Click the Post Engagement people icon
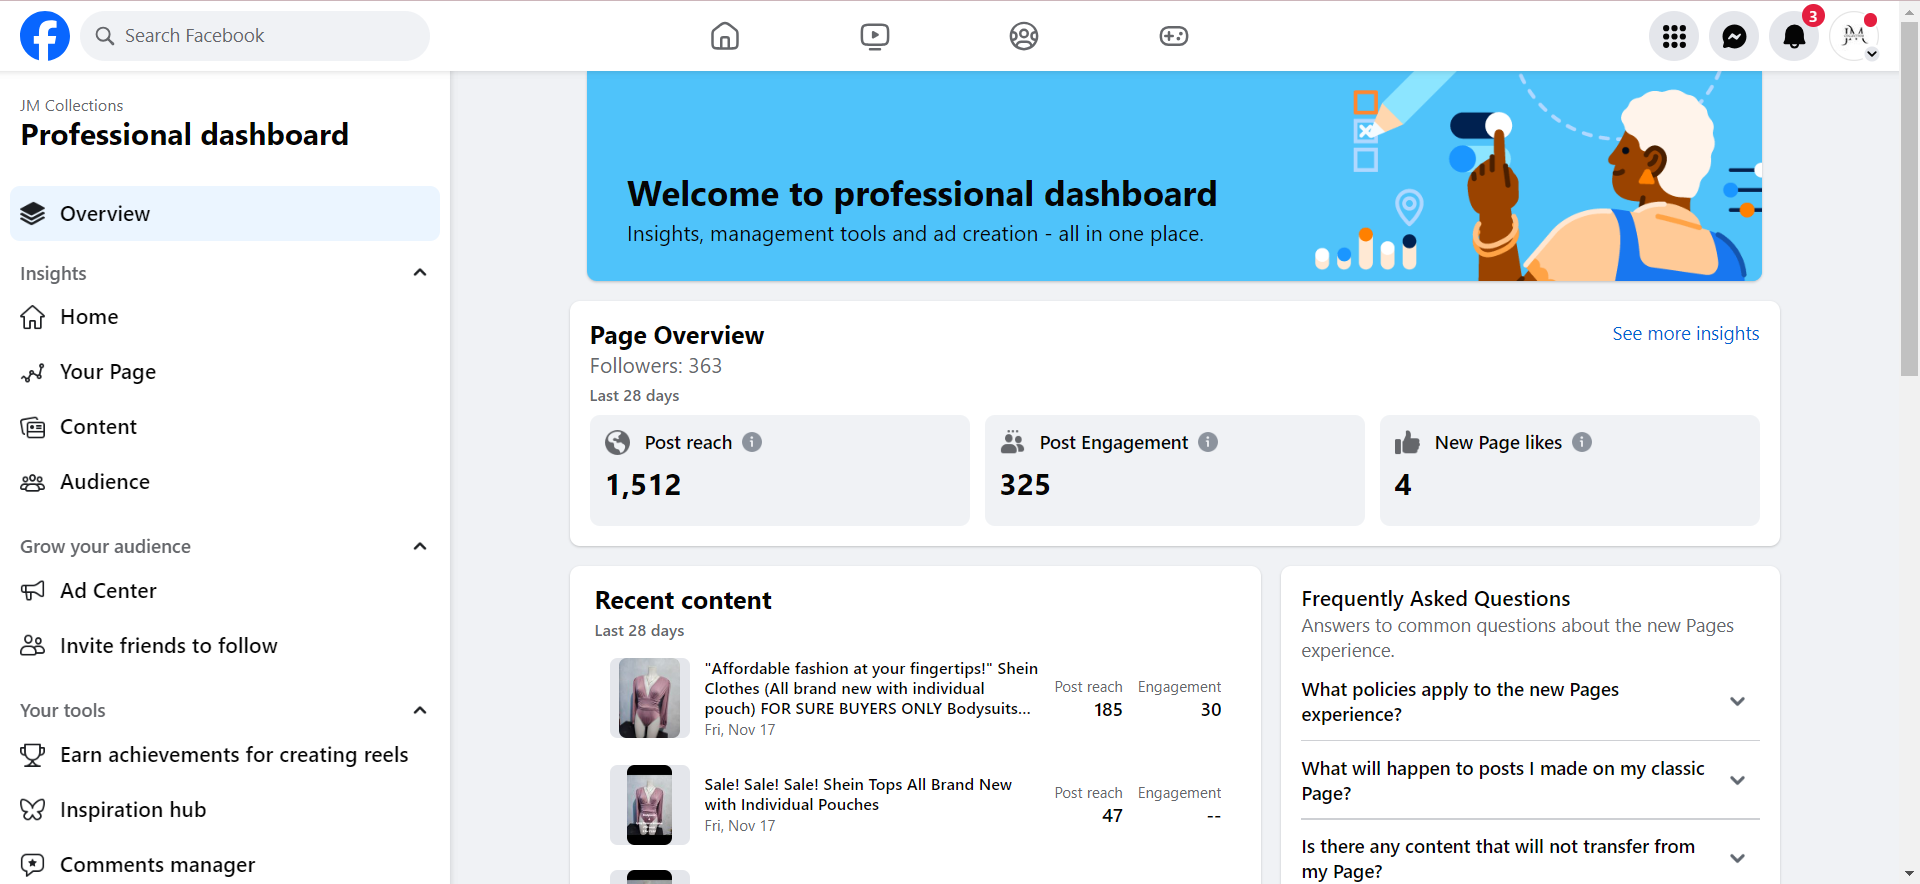 (1013, 442)
